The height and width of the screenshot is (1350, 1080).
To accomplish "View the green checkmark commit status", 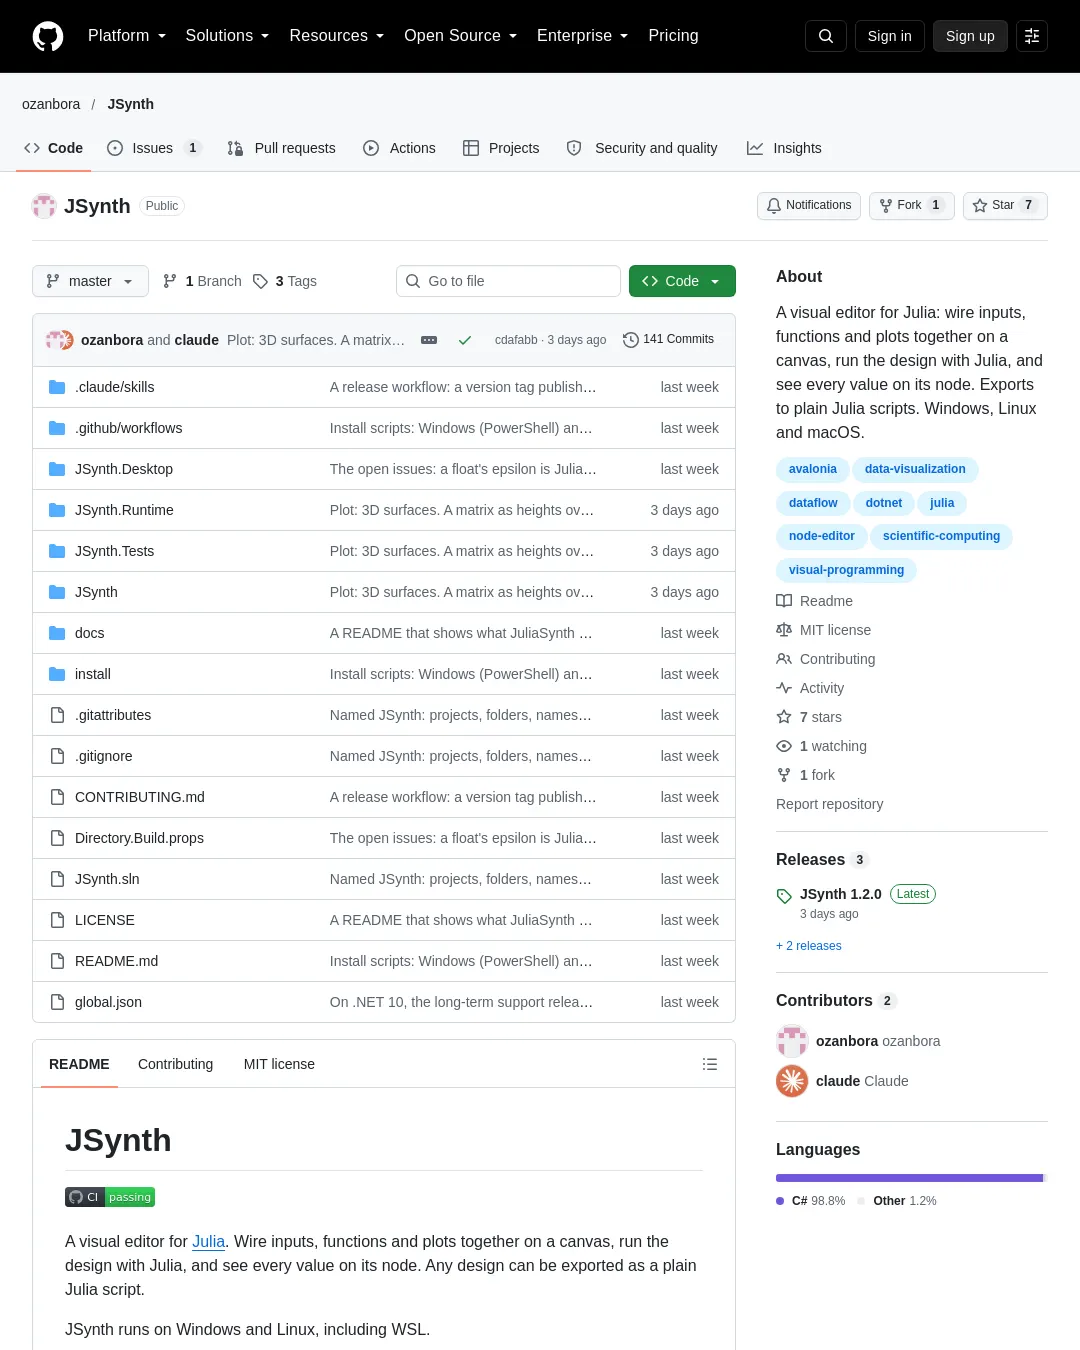I will (x=465, y=340).
